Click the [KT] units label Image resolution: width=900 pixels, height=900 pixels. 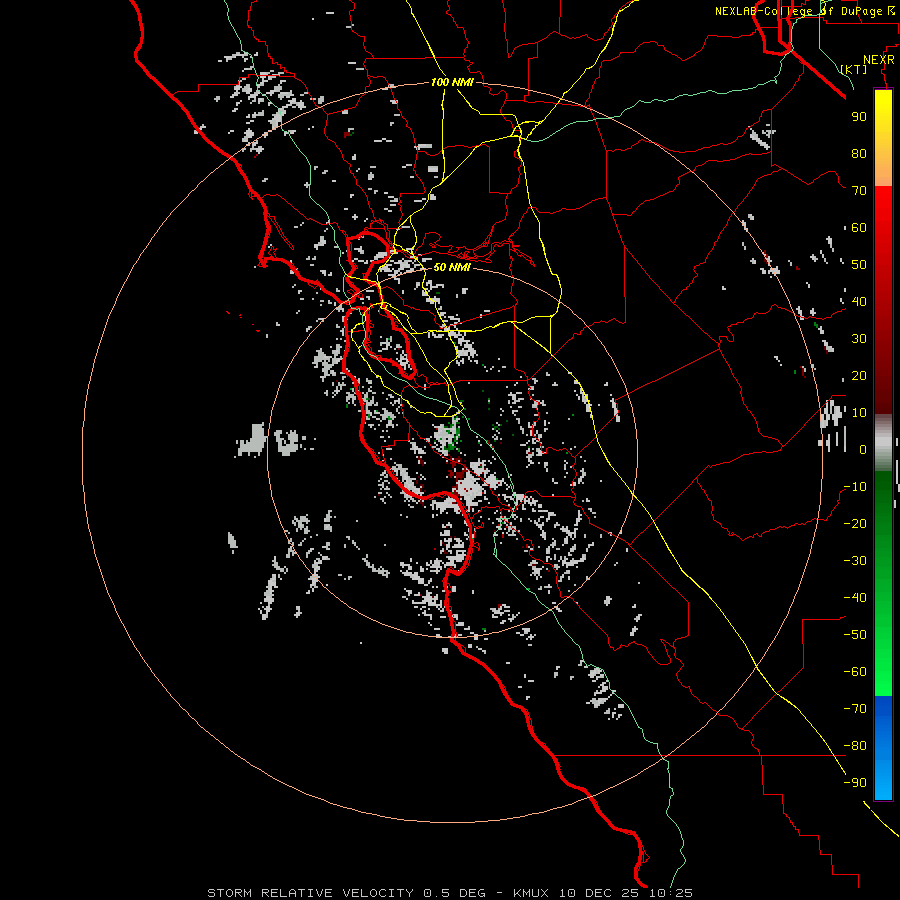854,69
